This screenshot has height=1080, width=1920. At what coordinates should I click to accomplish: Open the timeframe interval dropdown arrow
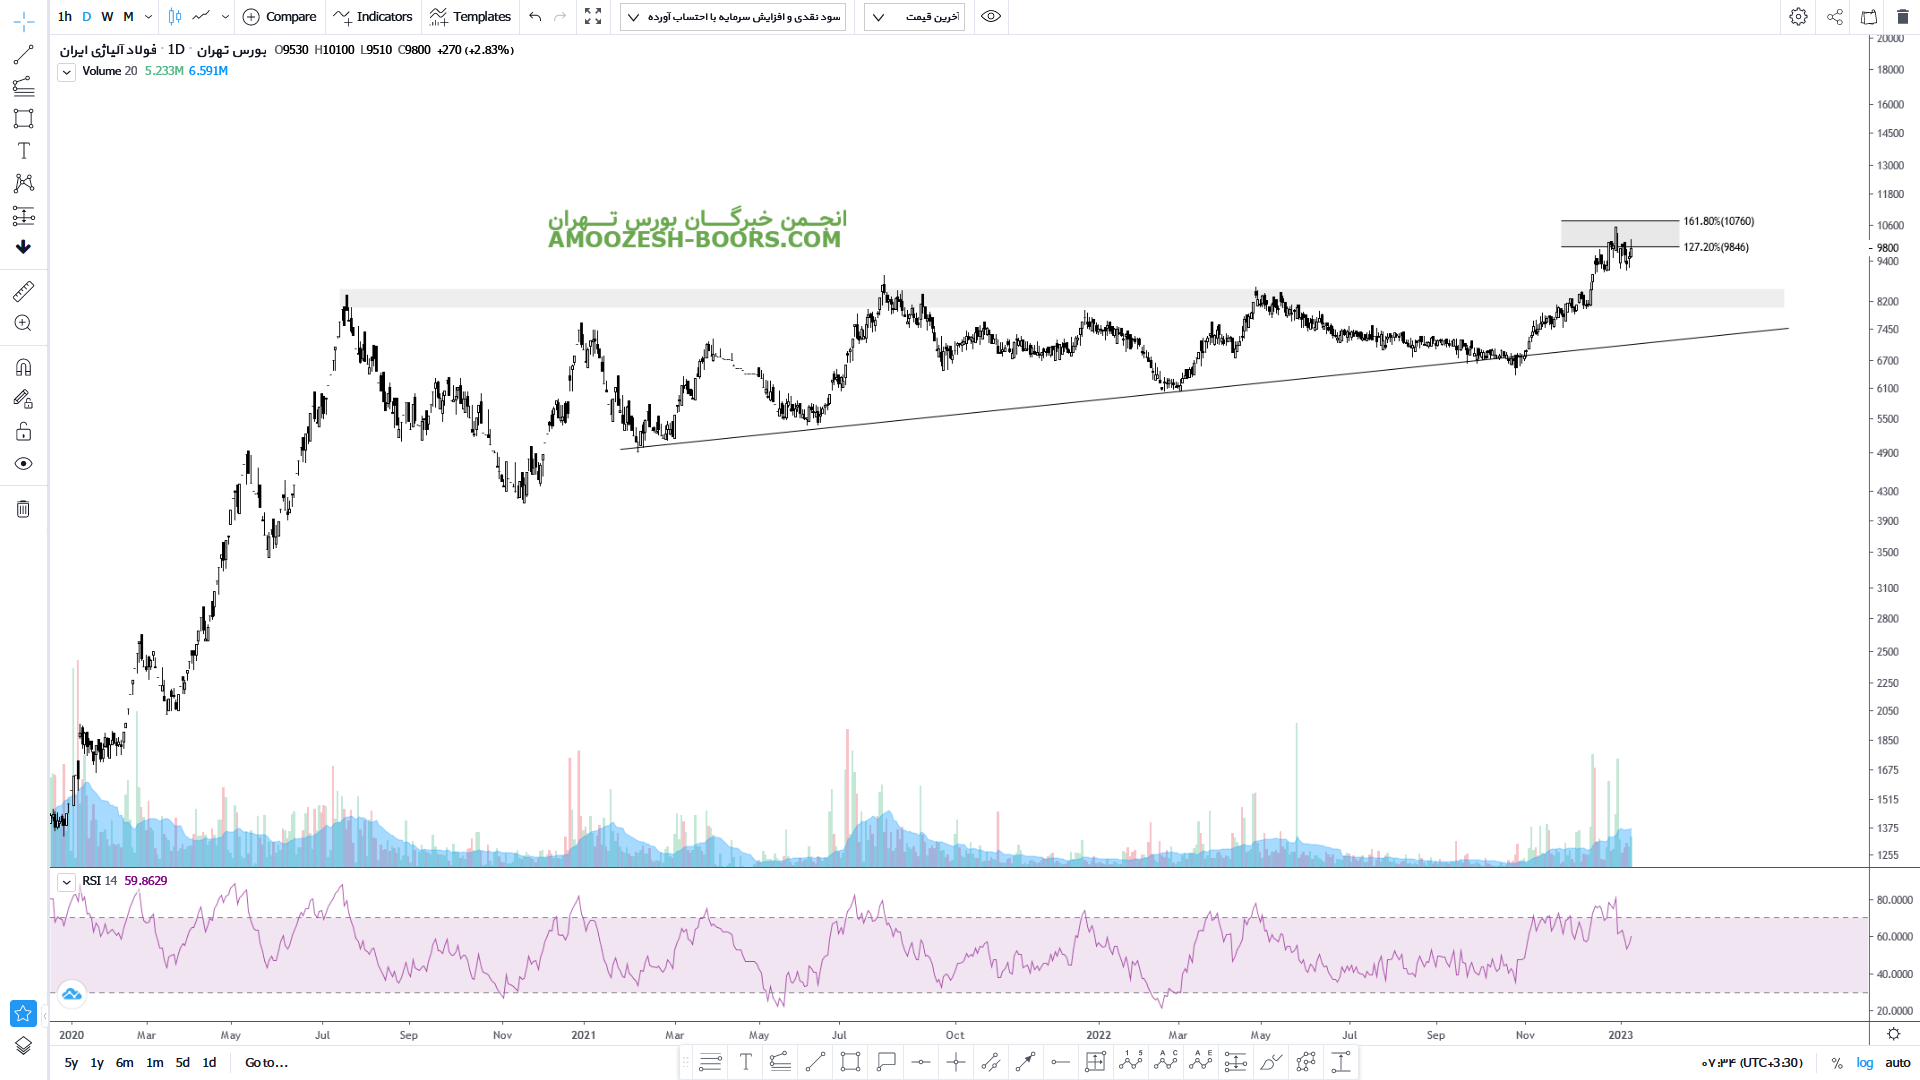[x=148, y=16]
